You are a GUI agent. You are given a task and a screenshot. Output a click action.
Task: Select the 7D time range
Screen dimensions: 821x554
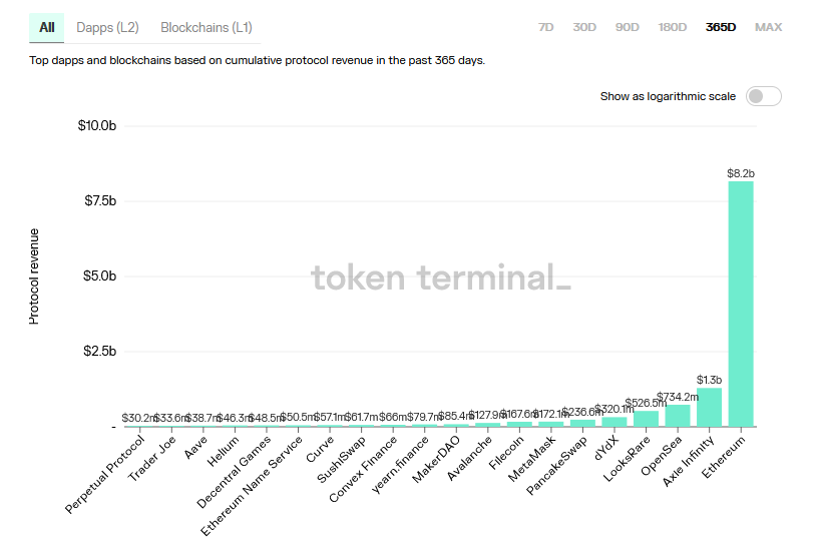pyautogui.click(x=546, y=27)
